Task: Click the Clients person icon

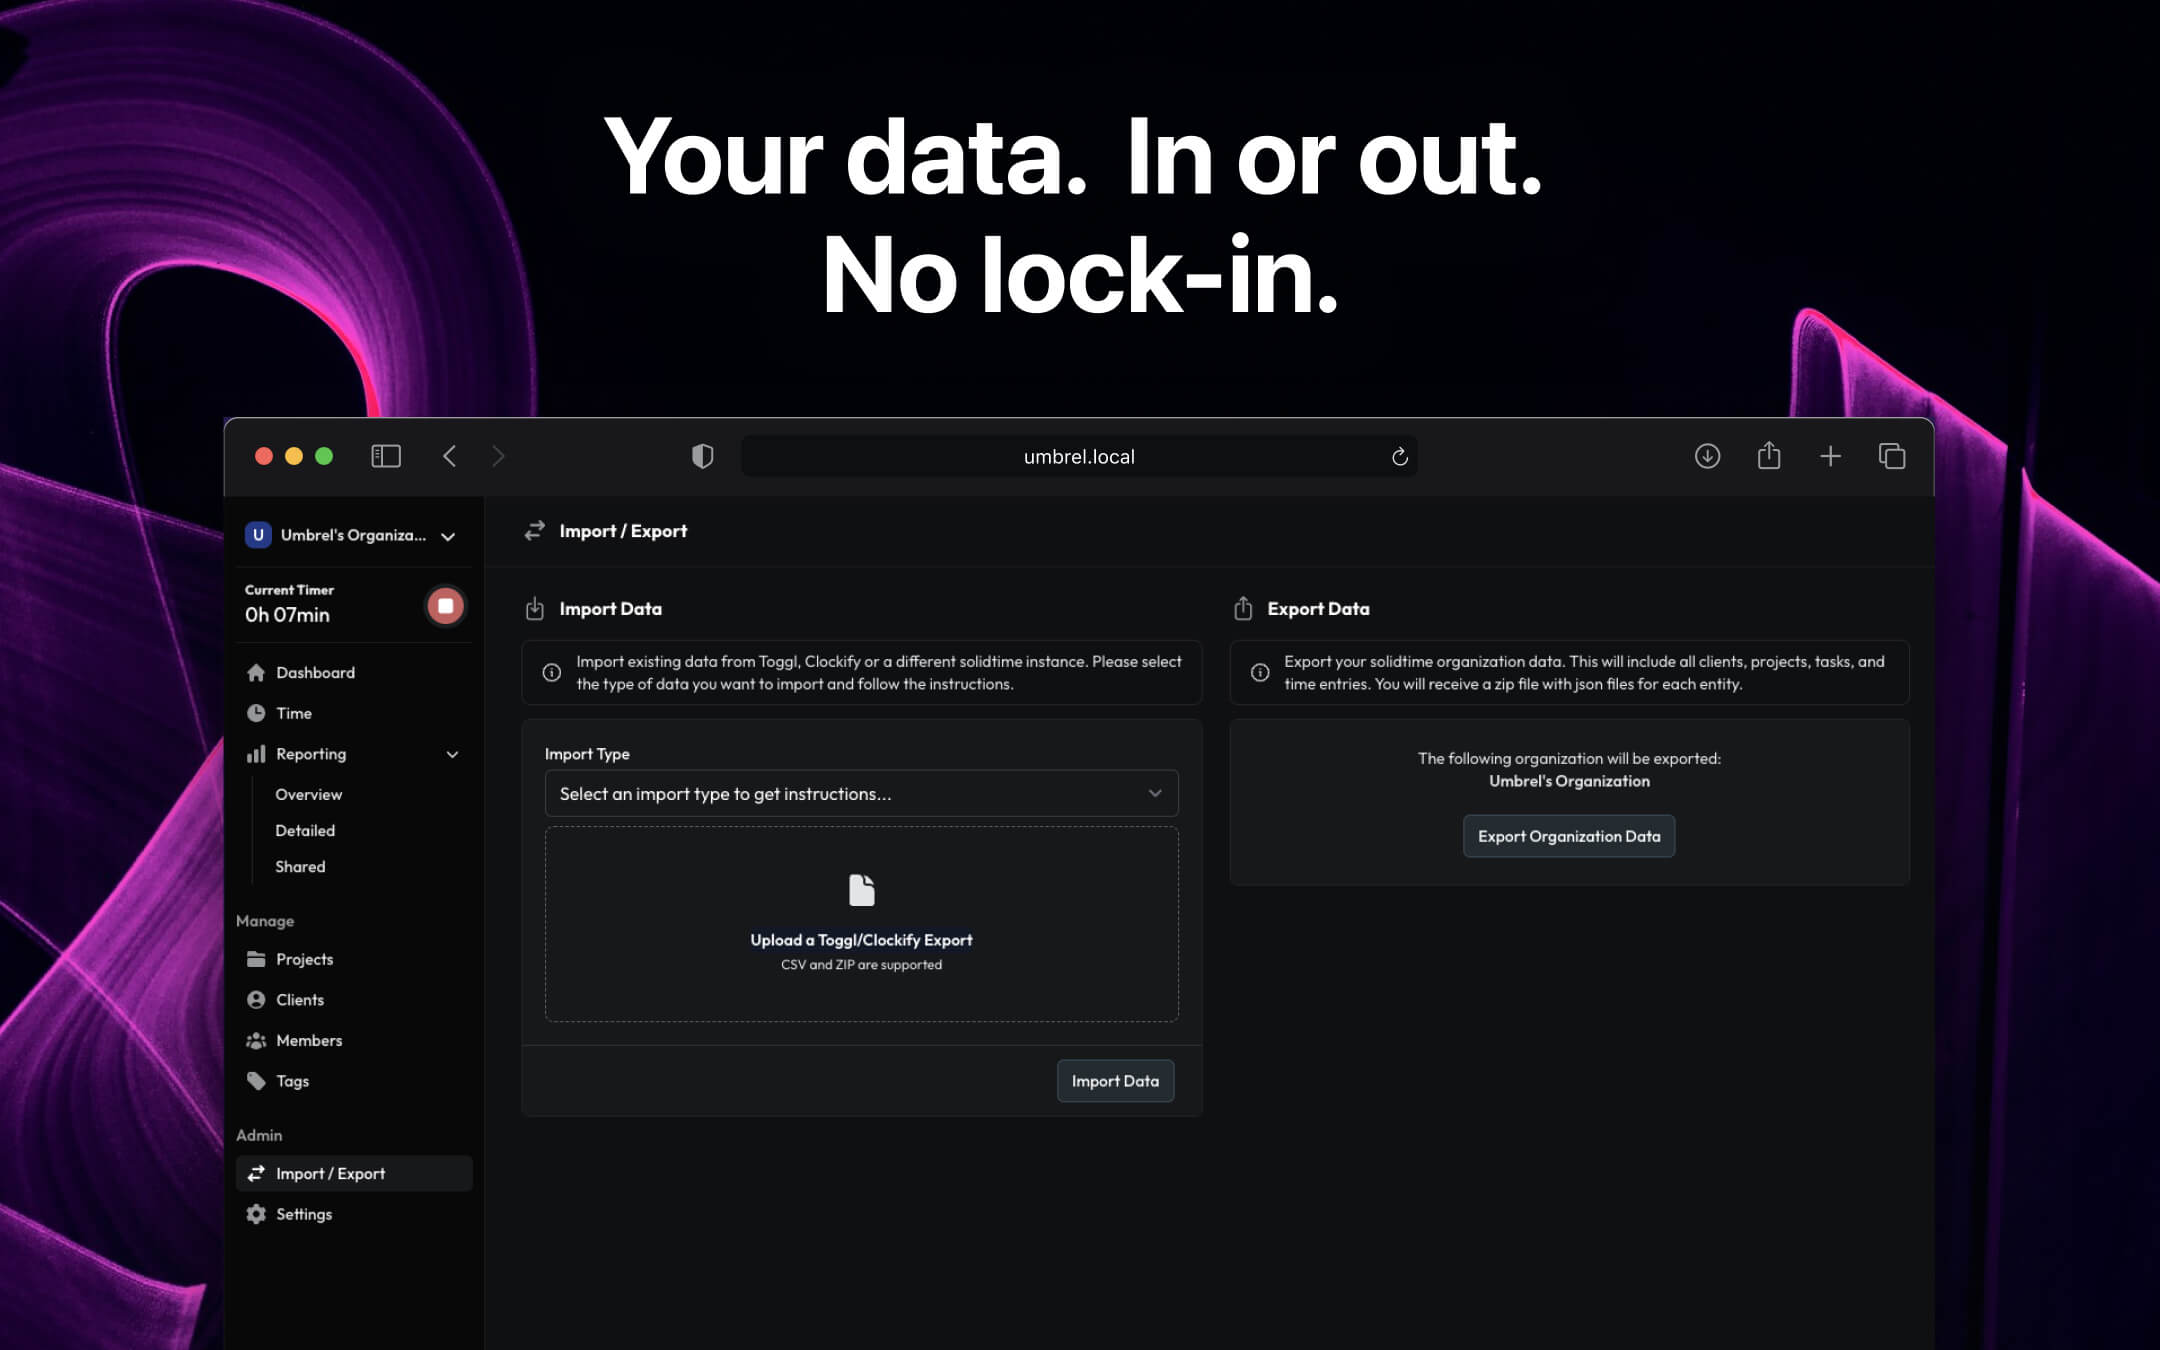Action: click(257, 999)
